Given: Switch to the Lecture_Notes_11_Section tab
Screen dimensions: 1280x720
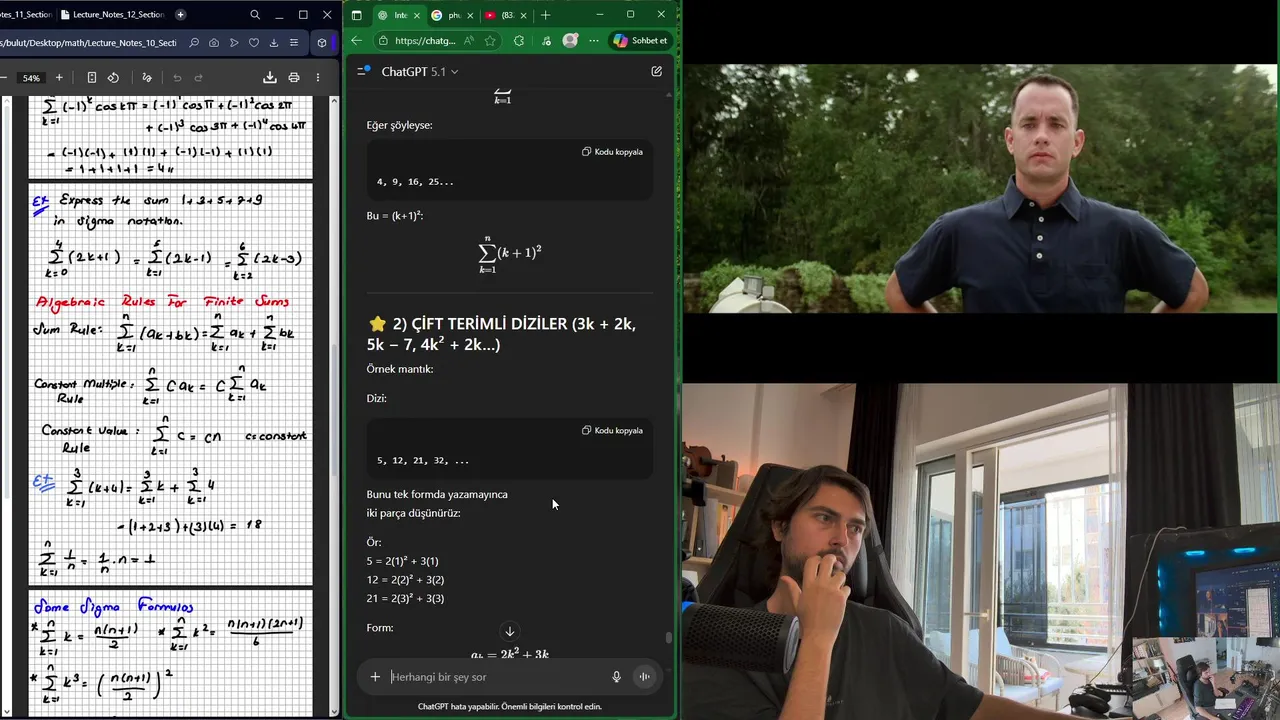Looking at the screenshot, I should coord(25,15).
